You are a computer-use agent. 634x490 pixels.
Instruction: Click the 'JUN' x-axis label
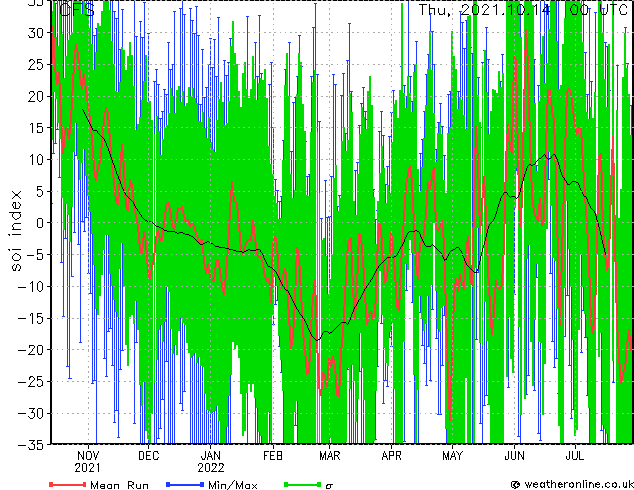click(x=514, y=456)
